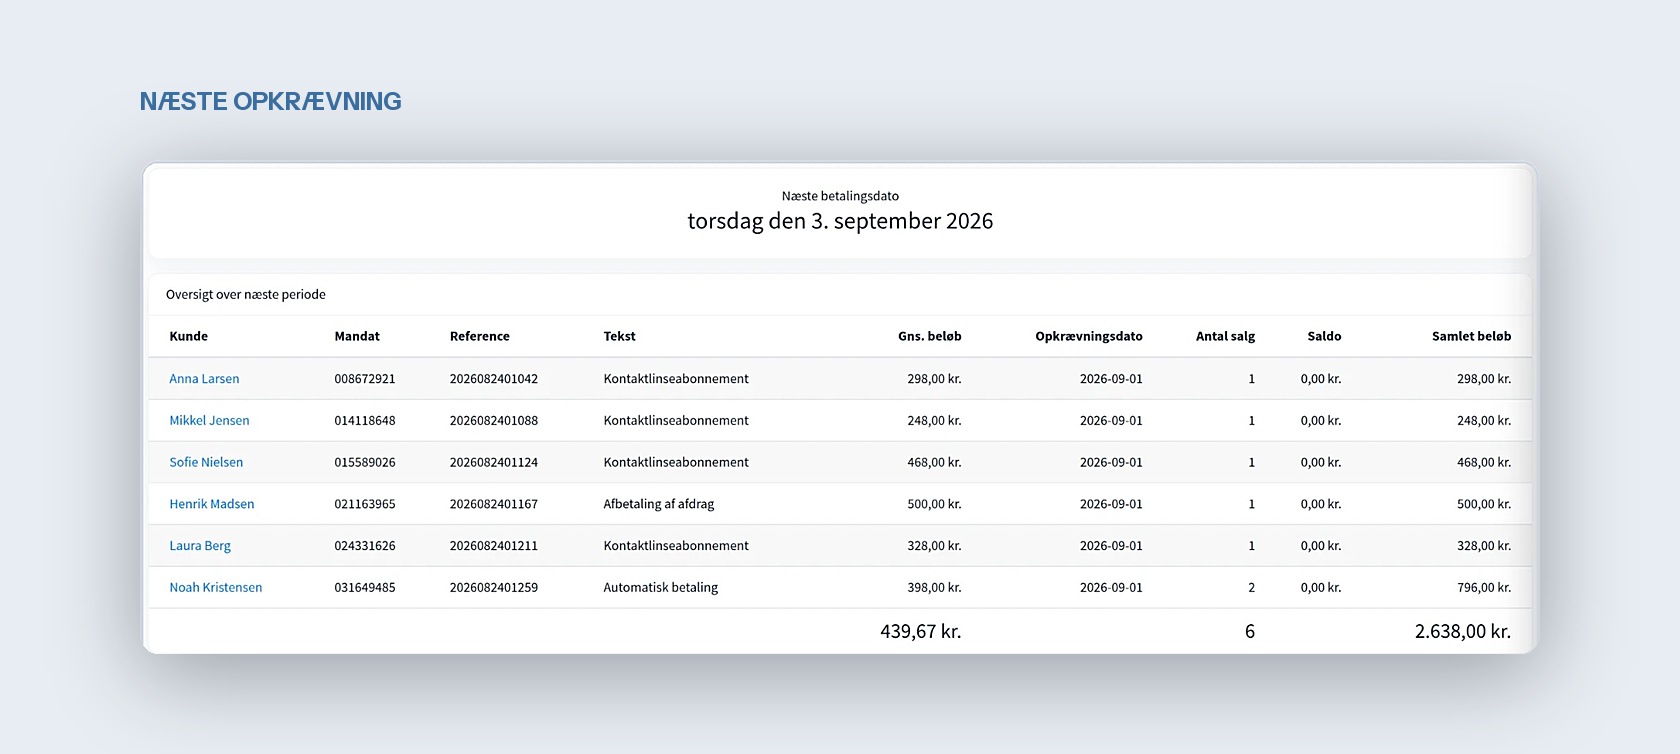Select reference 2026082401088
1680x754 pixels.
[493, 421]
